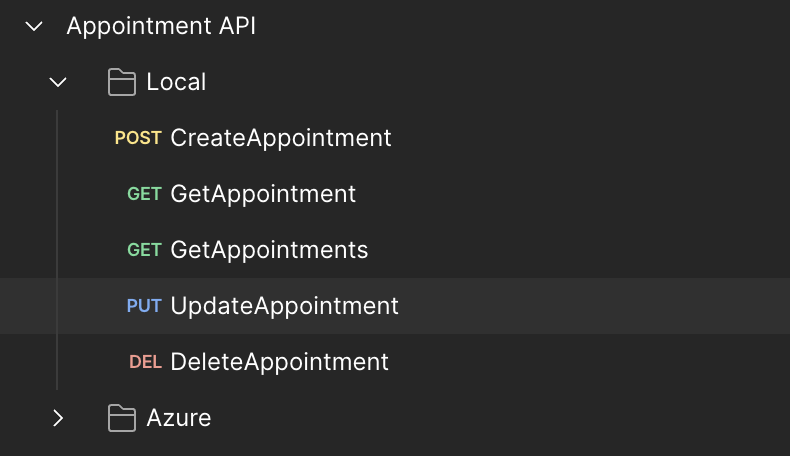Image resolution: width=790 pixels, height=456 pixels.
Task: Click empty space in highlighted UpdateAppointment row
Action: click(595, 306)
